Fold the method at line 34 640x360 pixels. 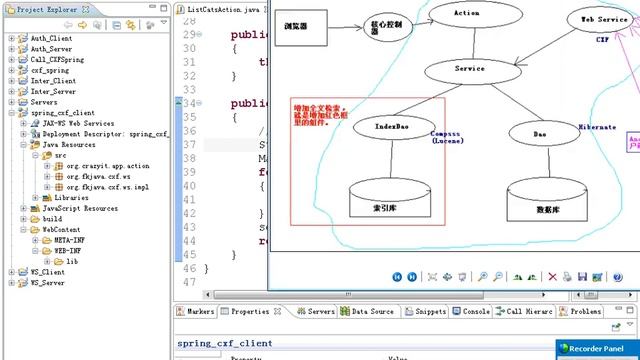(199, 103)
